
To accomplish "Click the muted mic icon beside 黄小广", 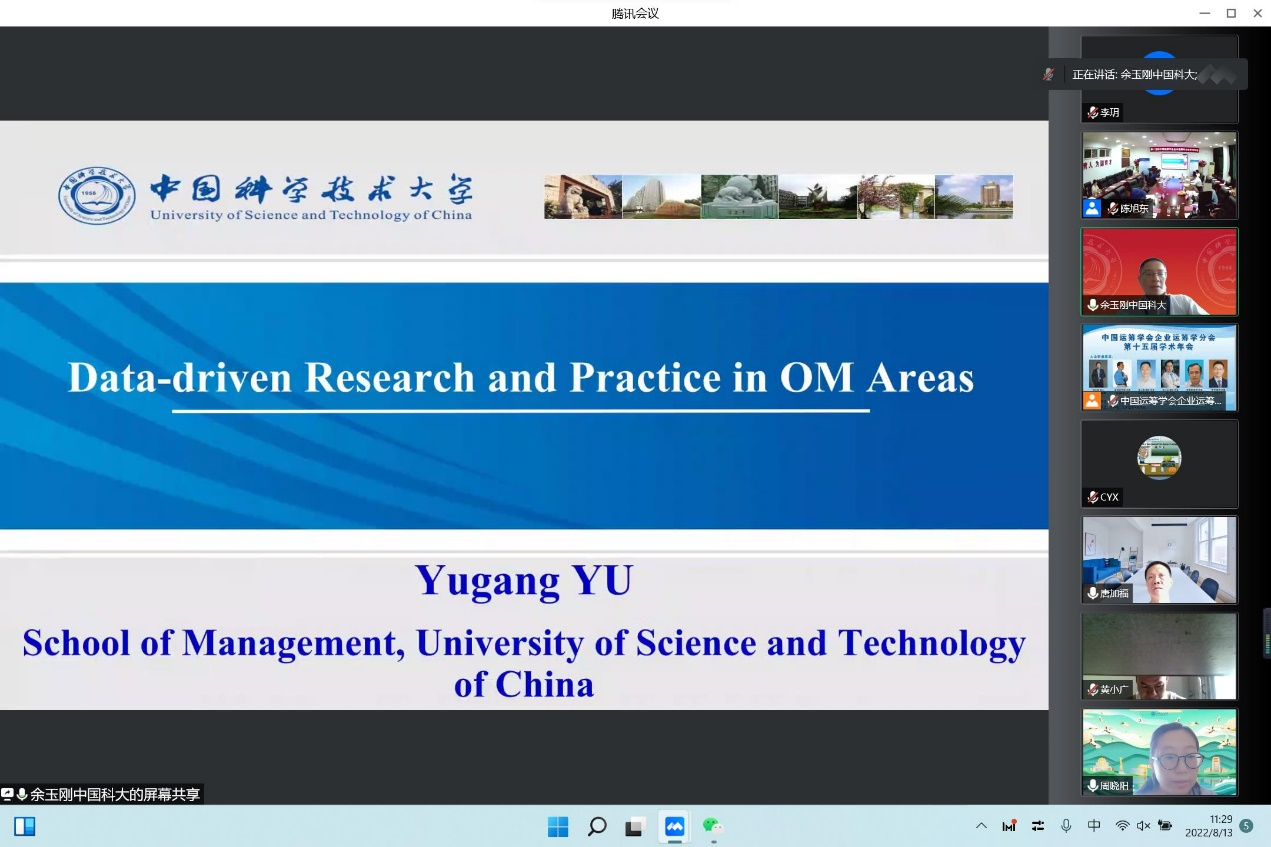I will pos(1093,689).
